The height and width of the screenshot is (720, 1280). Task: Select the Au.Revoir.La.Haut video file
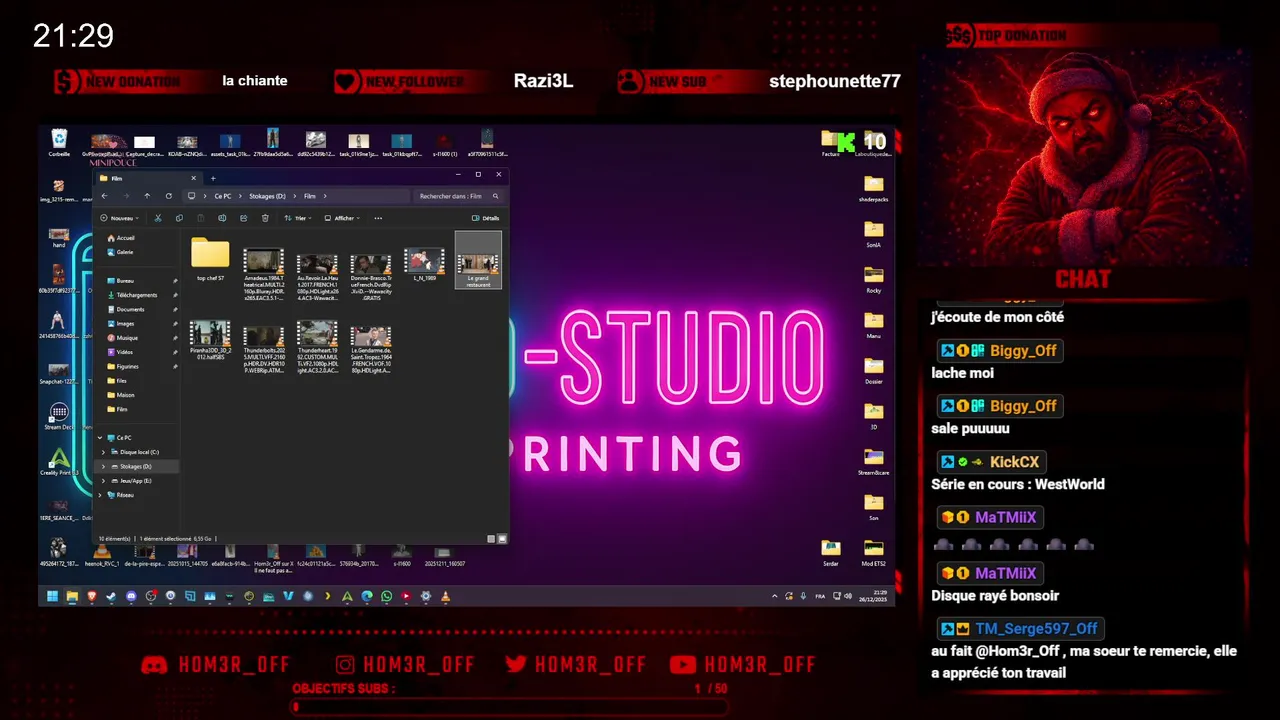317,275
